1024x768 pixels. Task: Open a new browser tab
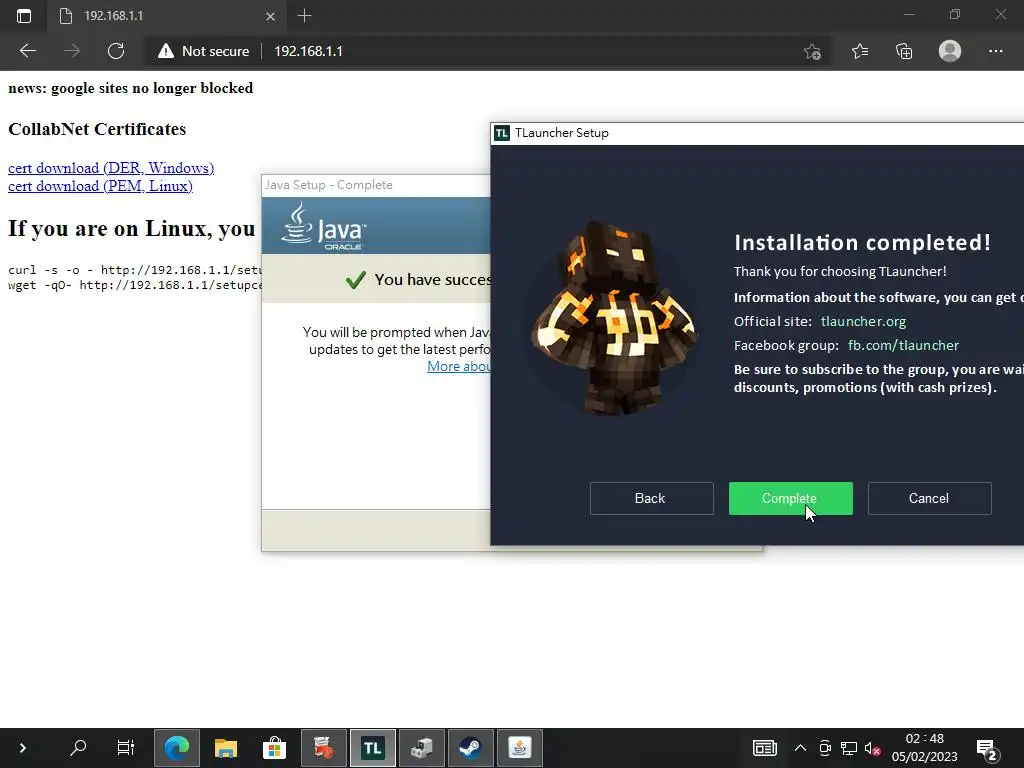[304, 16]
